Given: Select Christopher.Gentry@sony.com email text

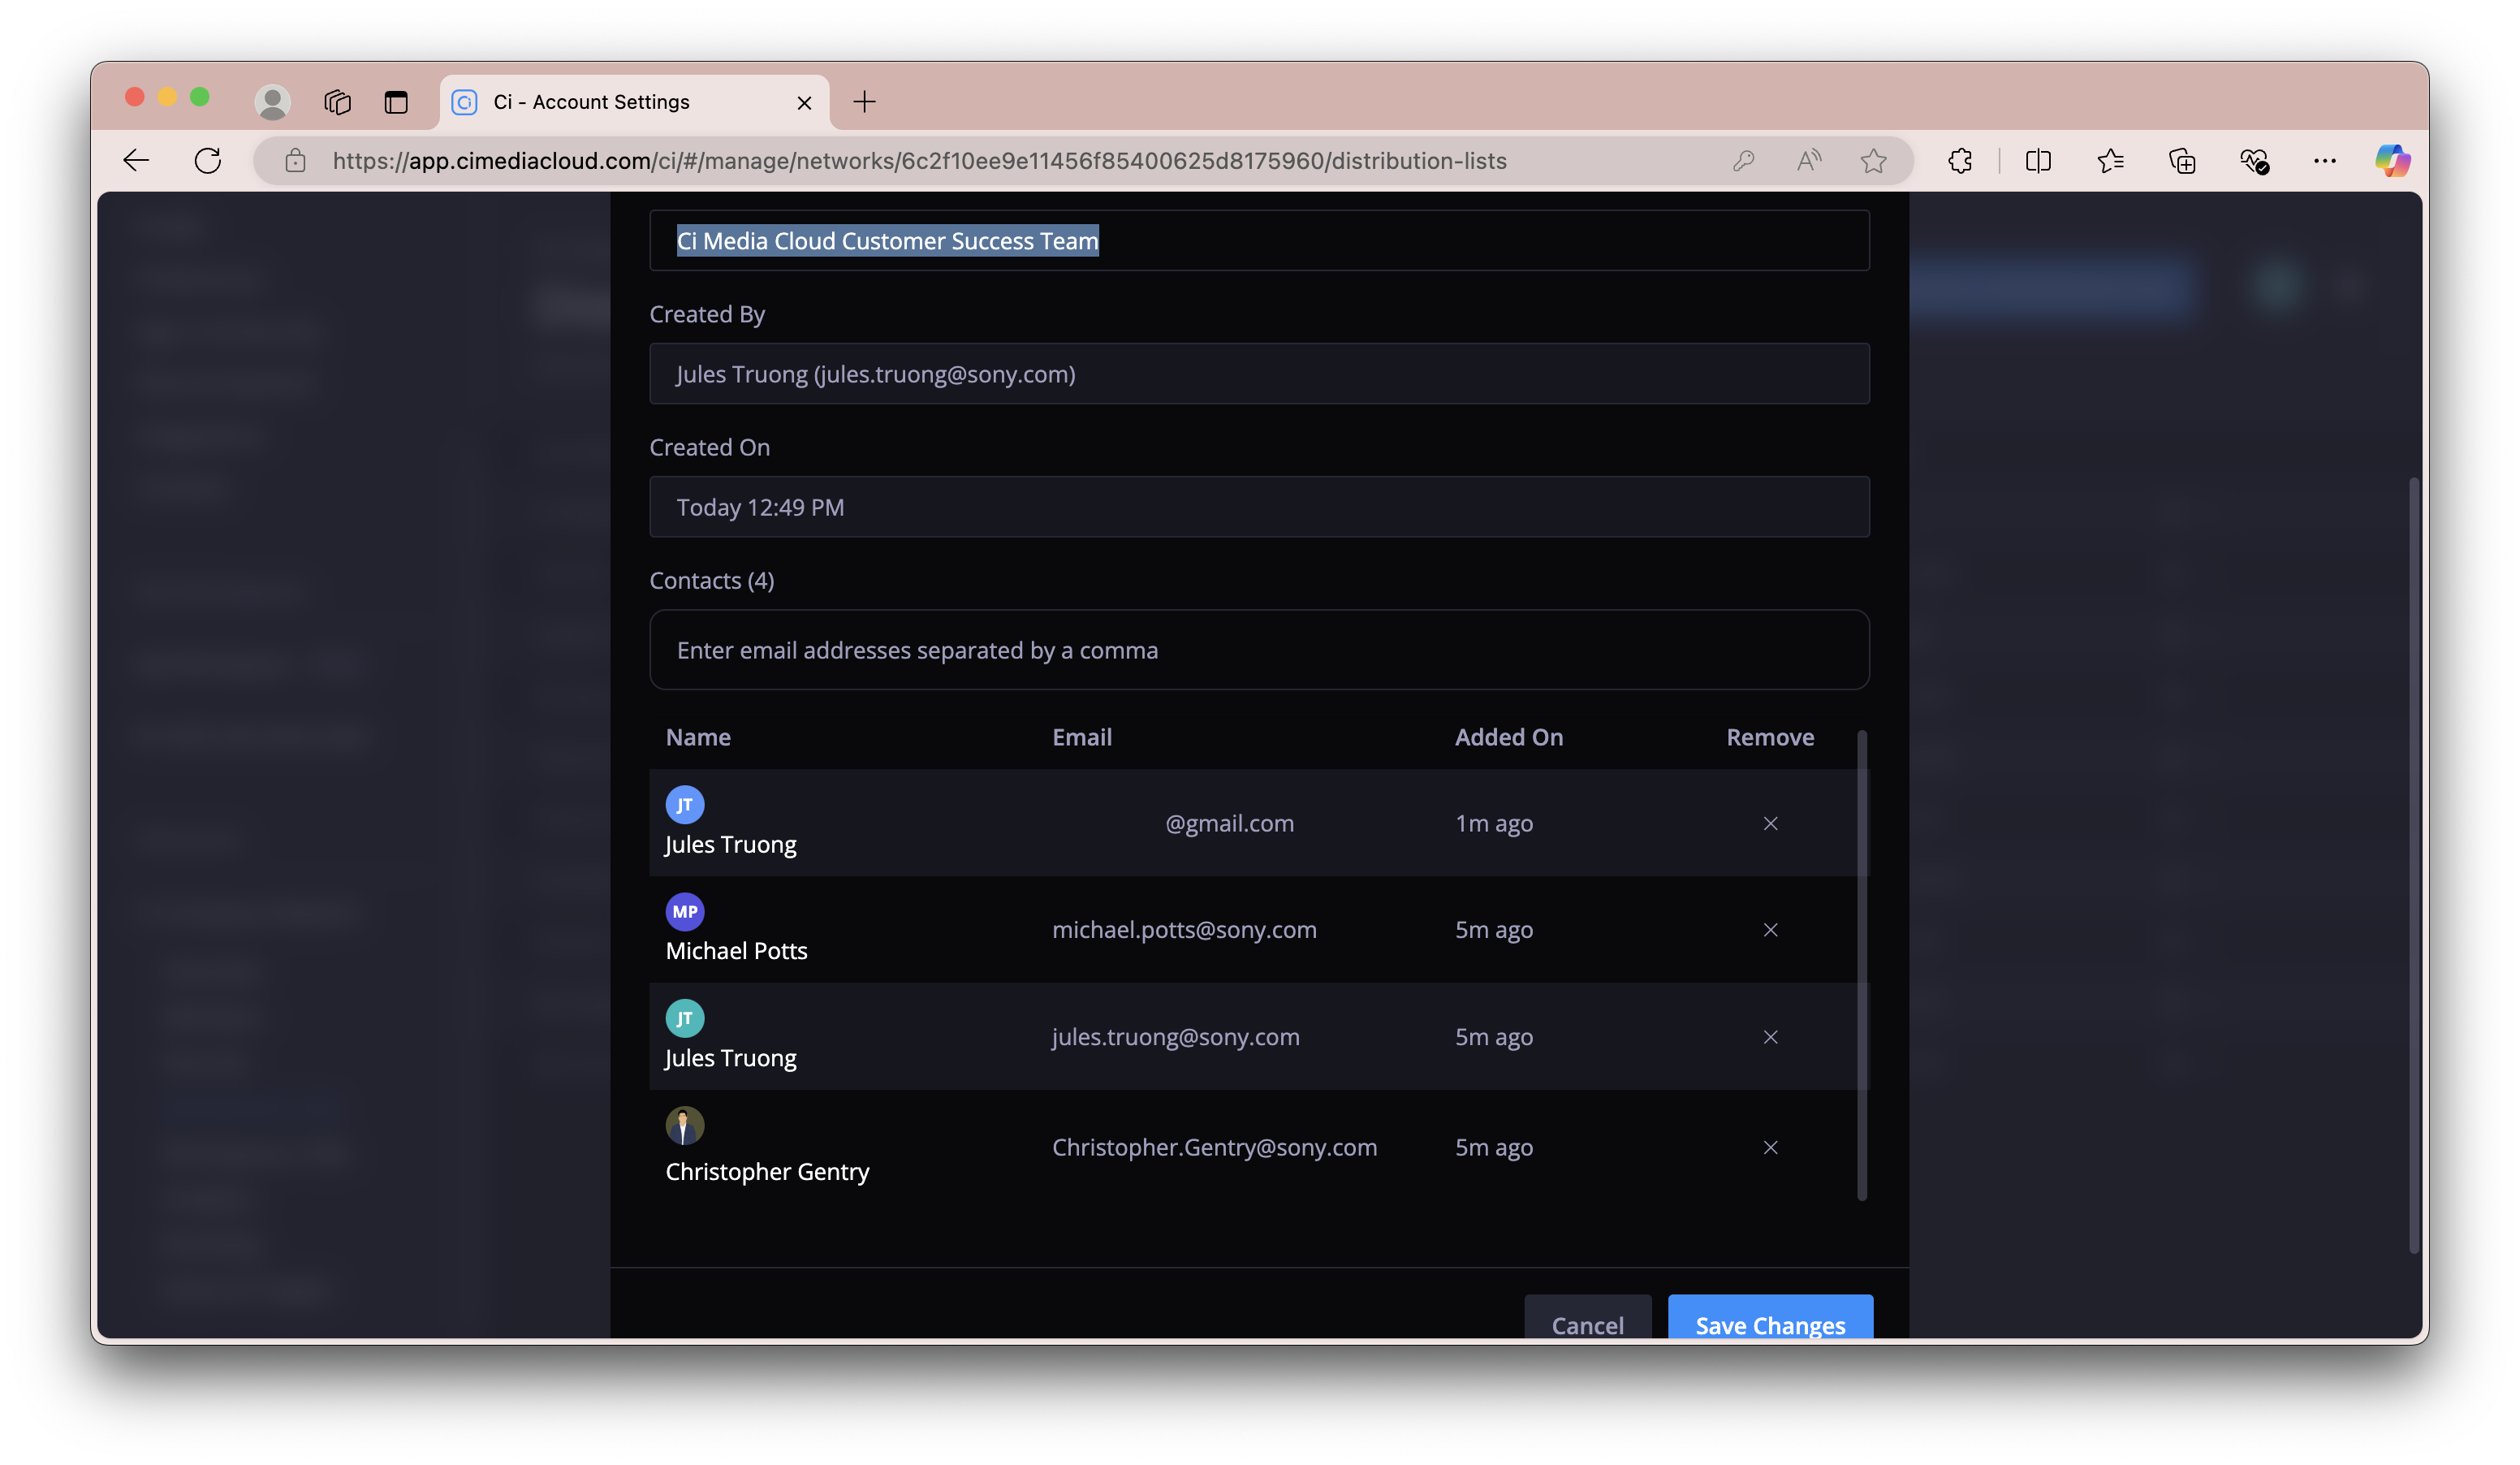Looking at the screenshot, I should coord(1214,1147).
